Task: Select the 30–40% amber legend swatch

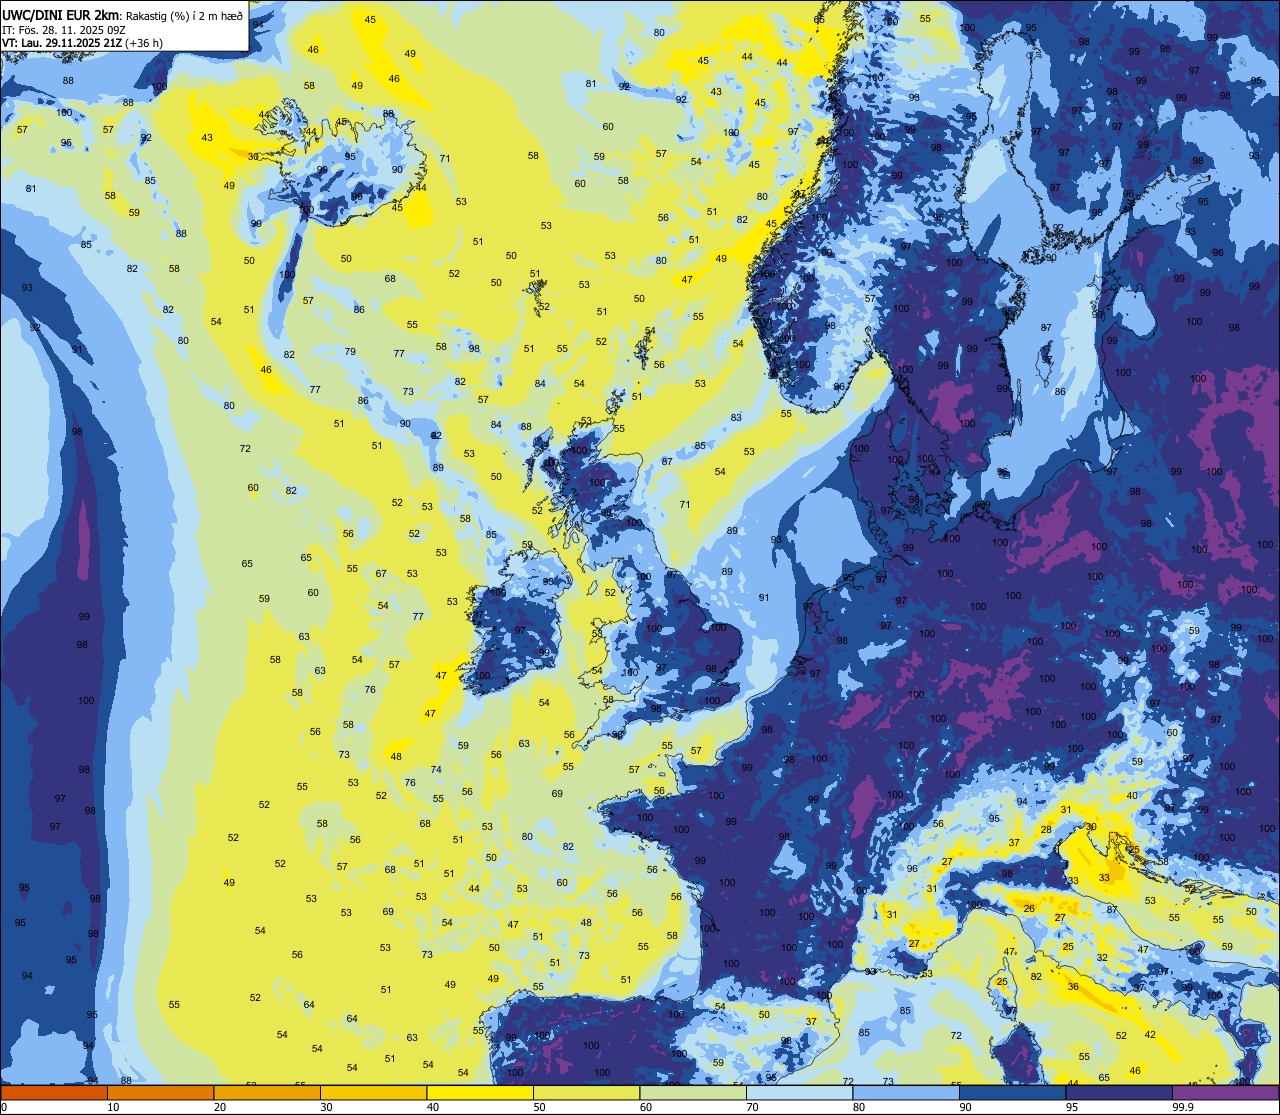Action: (x=373, y=1092)
